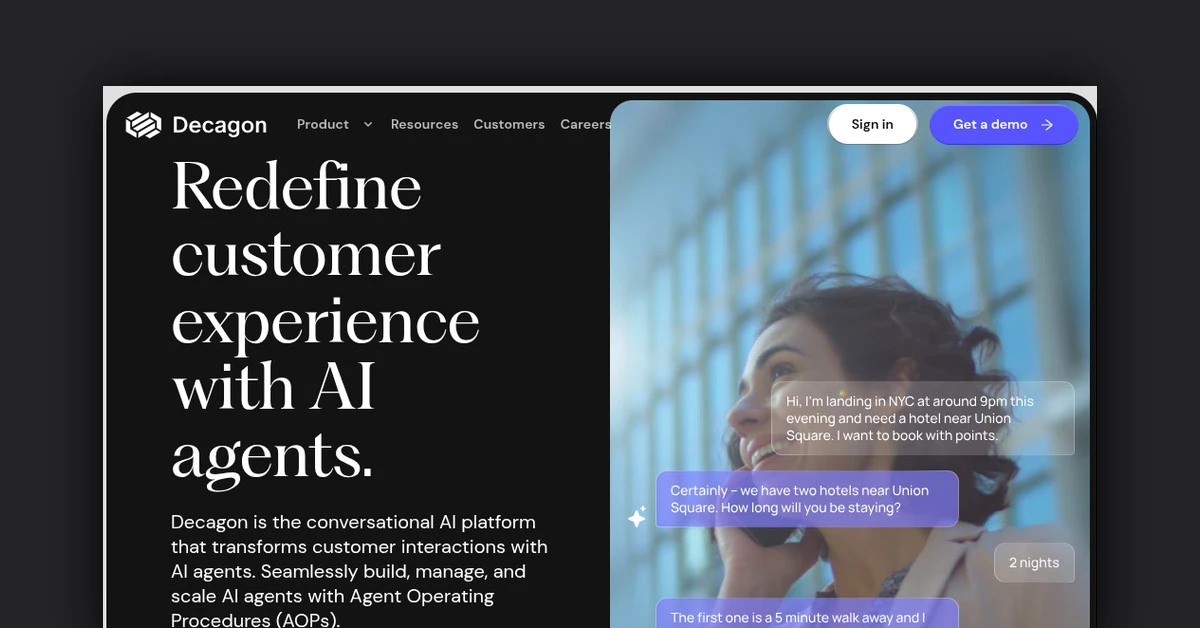Select the "Hi, I'm landing in NYC" chat bubble

pyautogui.click(x=923, y=418)
